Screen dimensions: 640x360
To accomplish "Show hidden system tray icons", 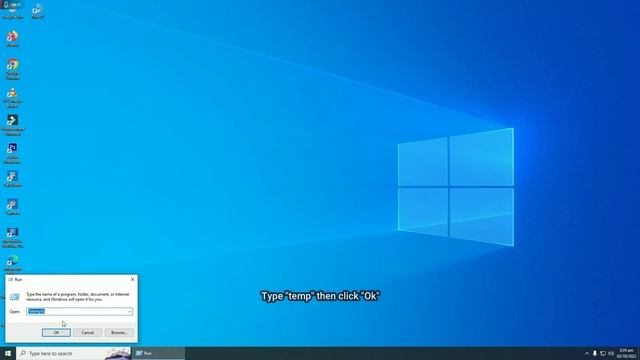I will (x=587, y=353).
